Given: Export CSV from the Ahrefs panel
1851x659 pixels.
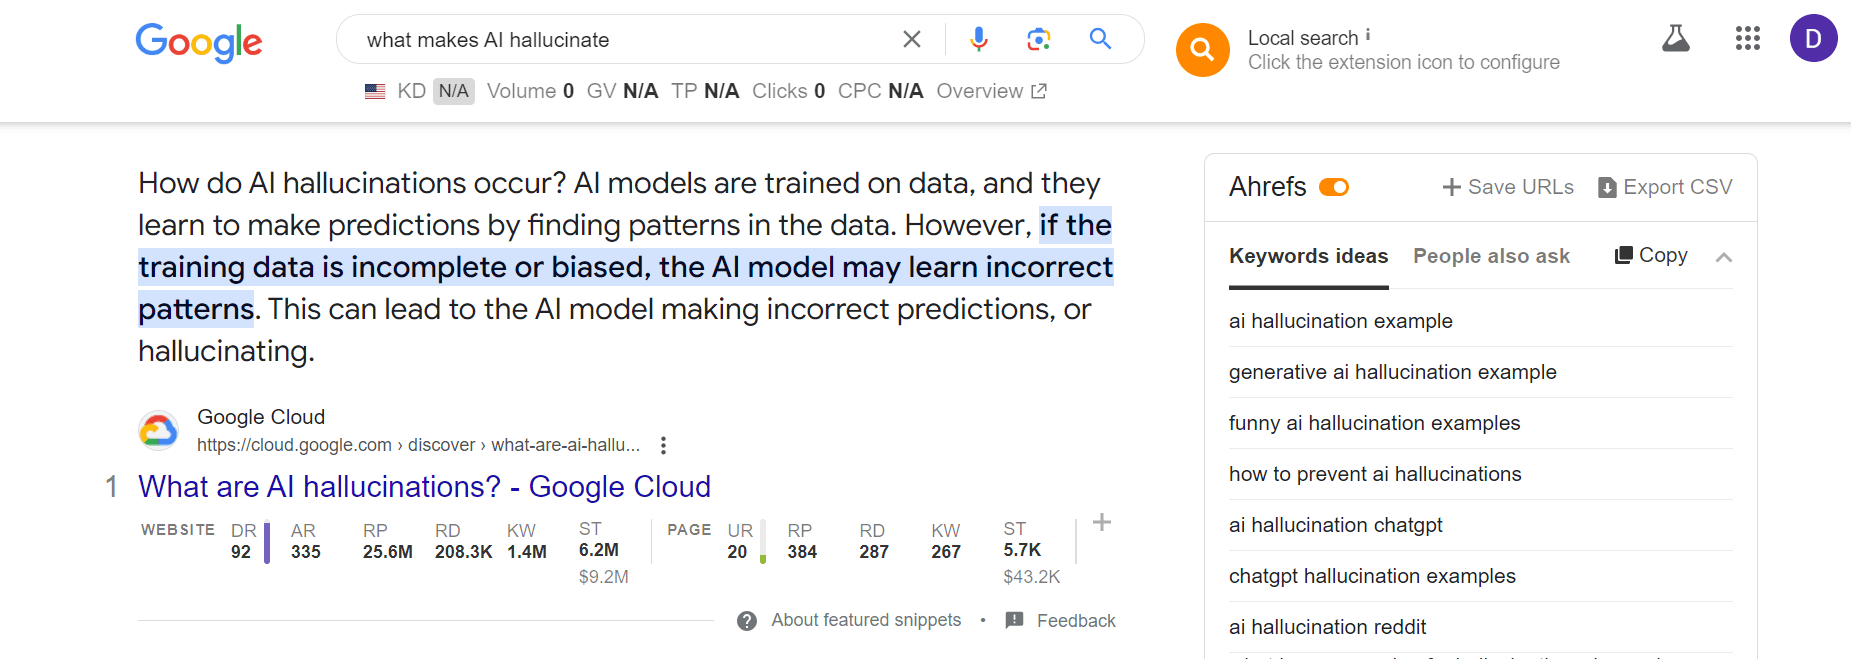Looking at the screenshot, I should [x=1665, y=187].
